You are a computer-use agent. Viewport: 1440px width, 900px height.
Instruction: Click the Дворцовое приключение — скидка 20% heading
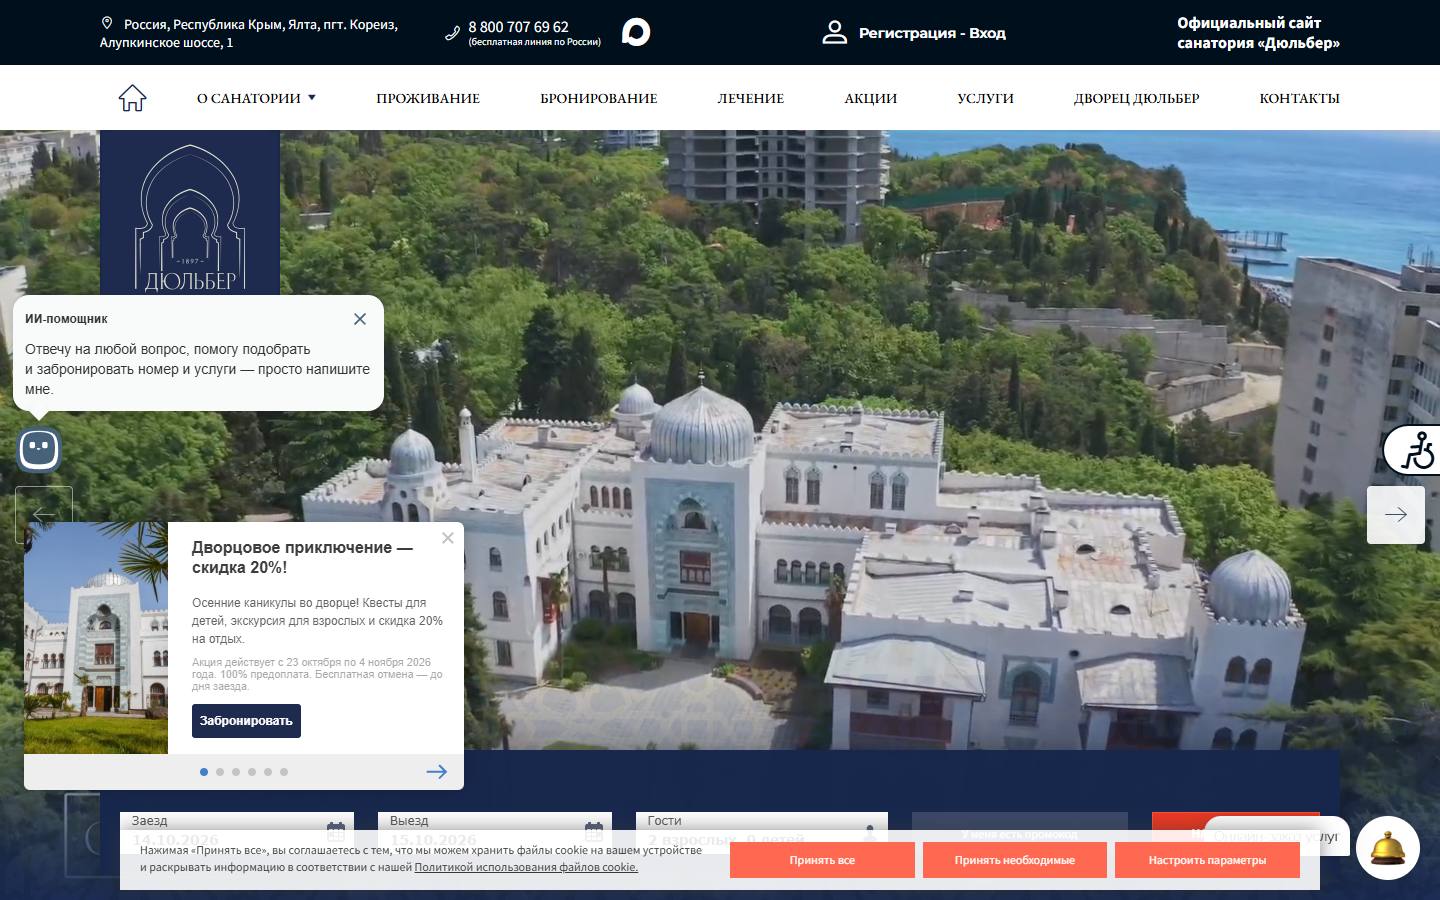tap(302, 558)
